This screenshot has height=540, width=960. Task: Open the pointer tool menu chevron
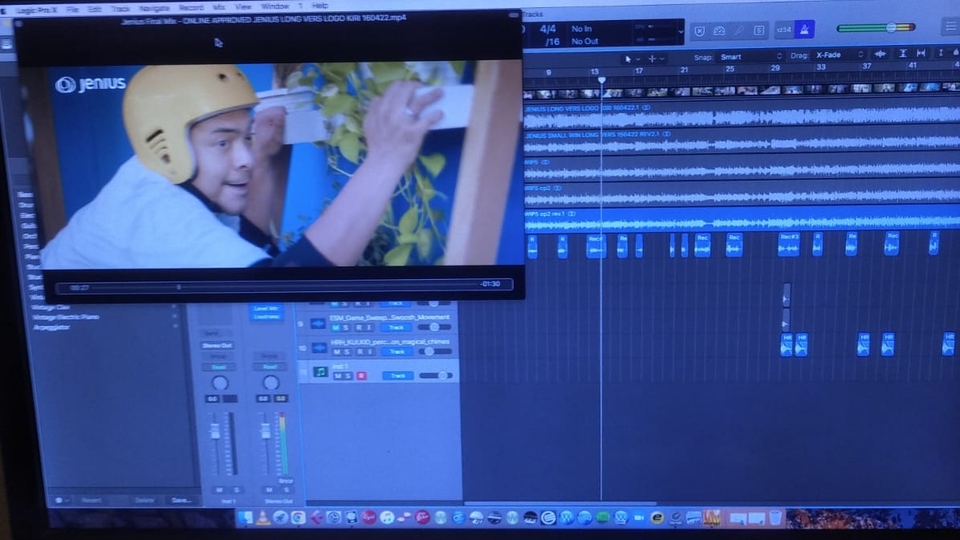click(638, 59)
